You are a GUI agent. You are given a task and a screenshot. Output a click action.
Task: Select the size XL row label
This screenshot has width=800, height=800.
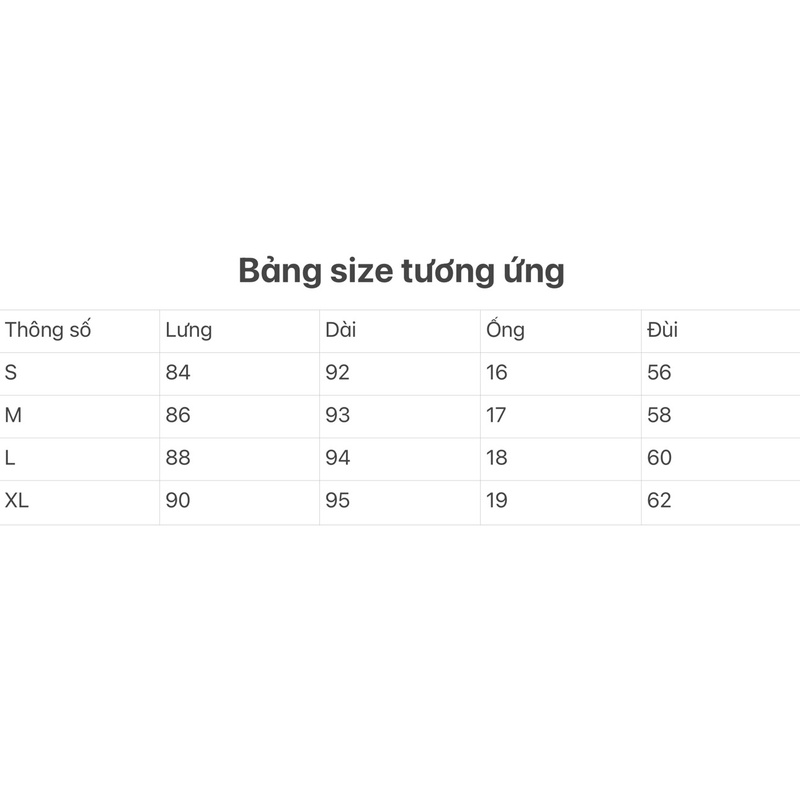(17, 501)
